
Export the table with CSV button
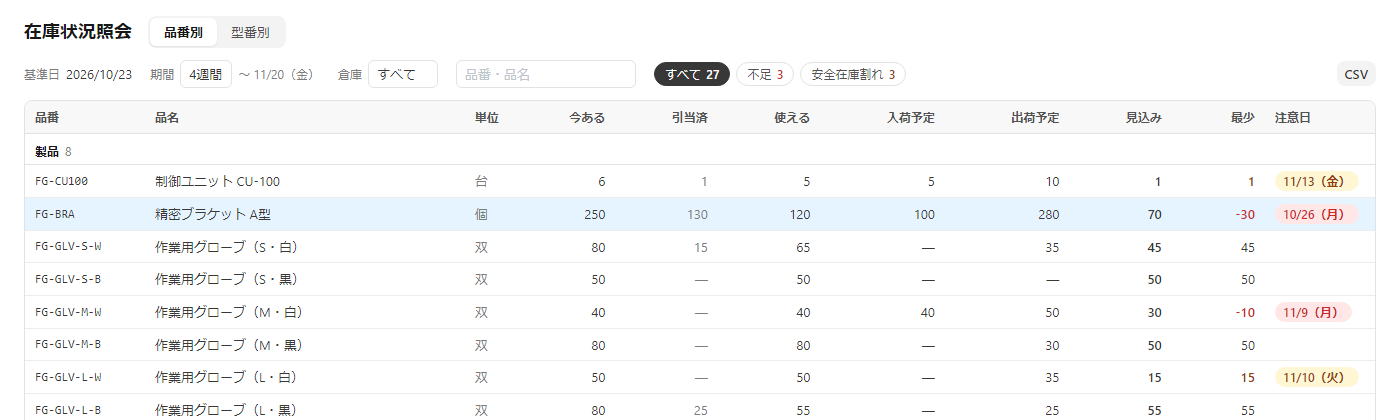pyautogui.click(x=1356, y=74)
